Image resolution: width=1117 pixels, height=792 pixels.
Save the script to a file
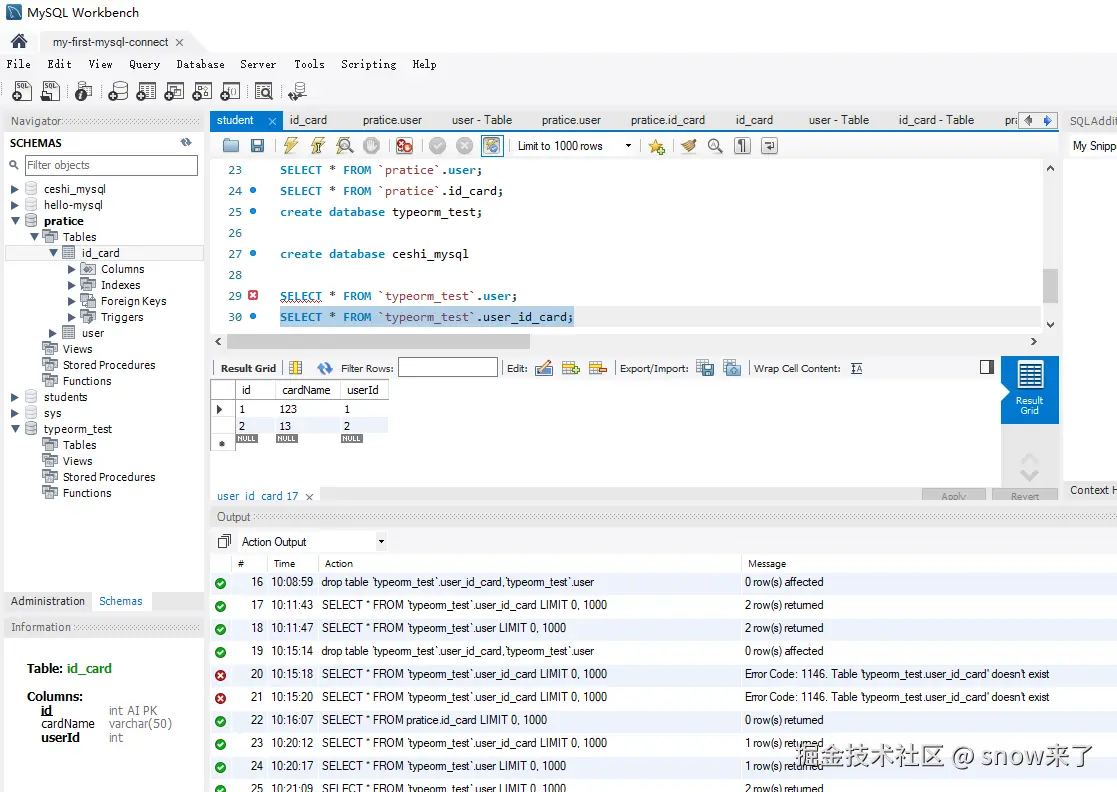coord(257,146)
